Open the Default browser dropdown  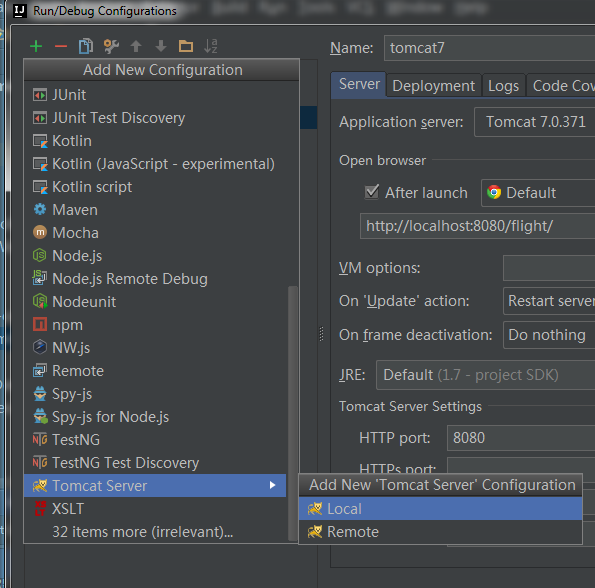tap(538, 193)
